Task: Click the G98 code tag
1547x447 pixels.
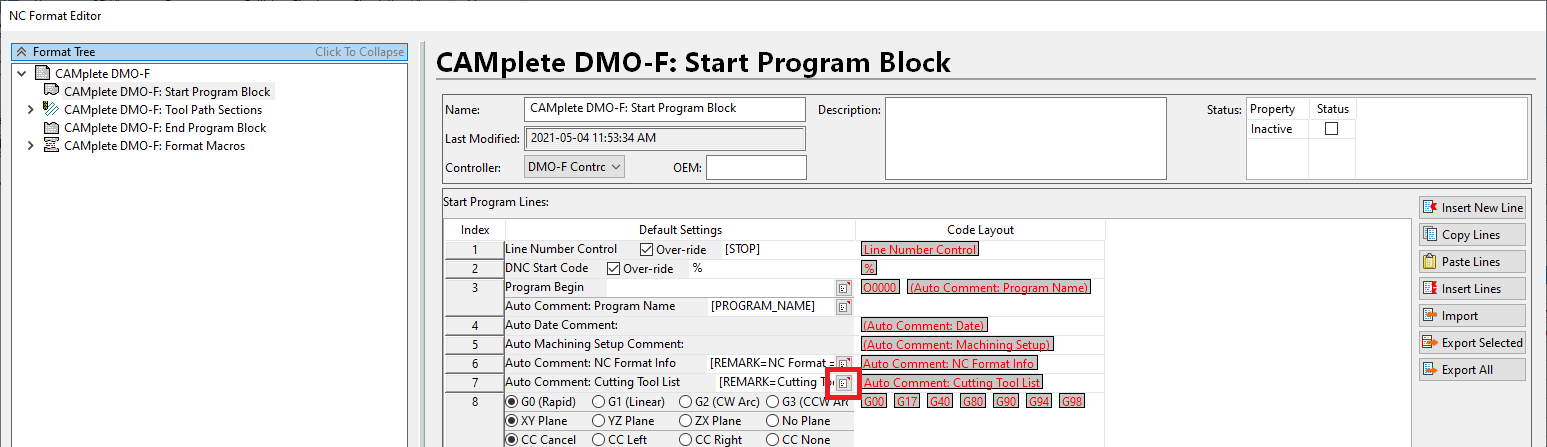Action: click(x=1071, y=402)
